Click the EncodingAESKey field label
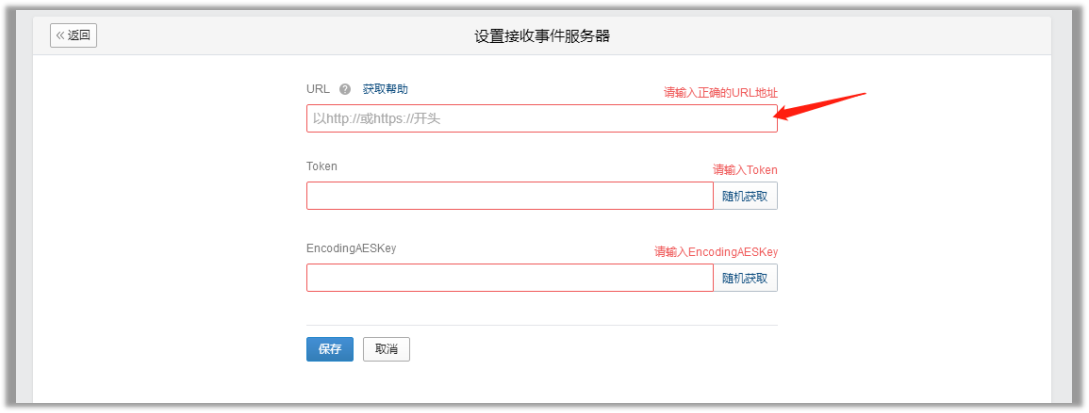Screen dimensions: 1089x413 (x=351, y=248)
